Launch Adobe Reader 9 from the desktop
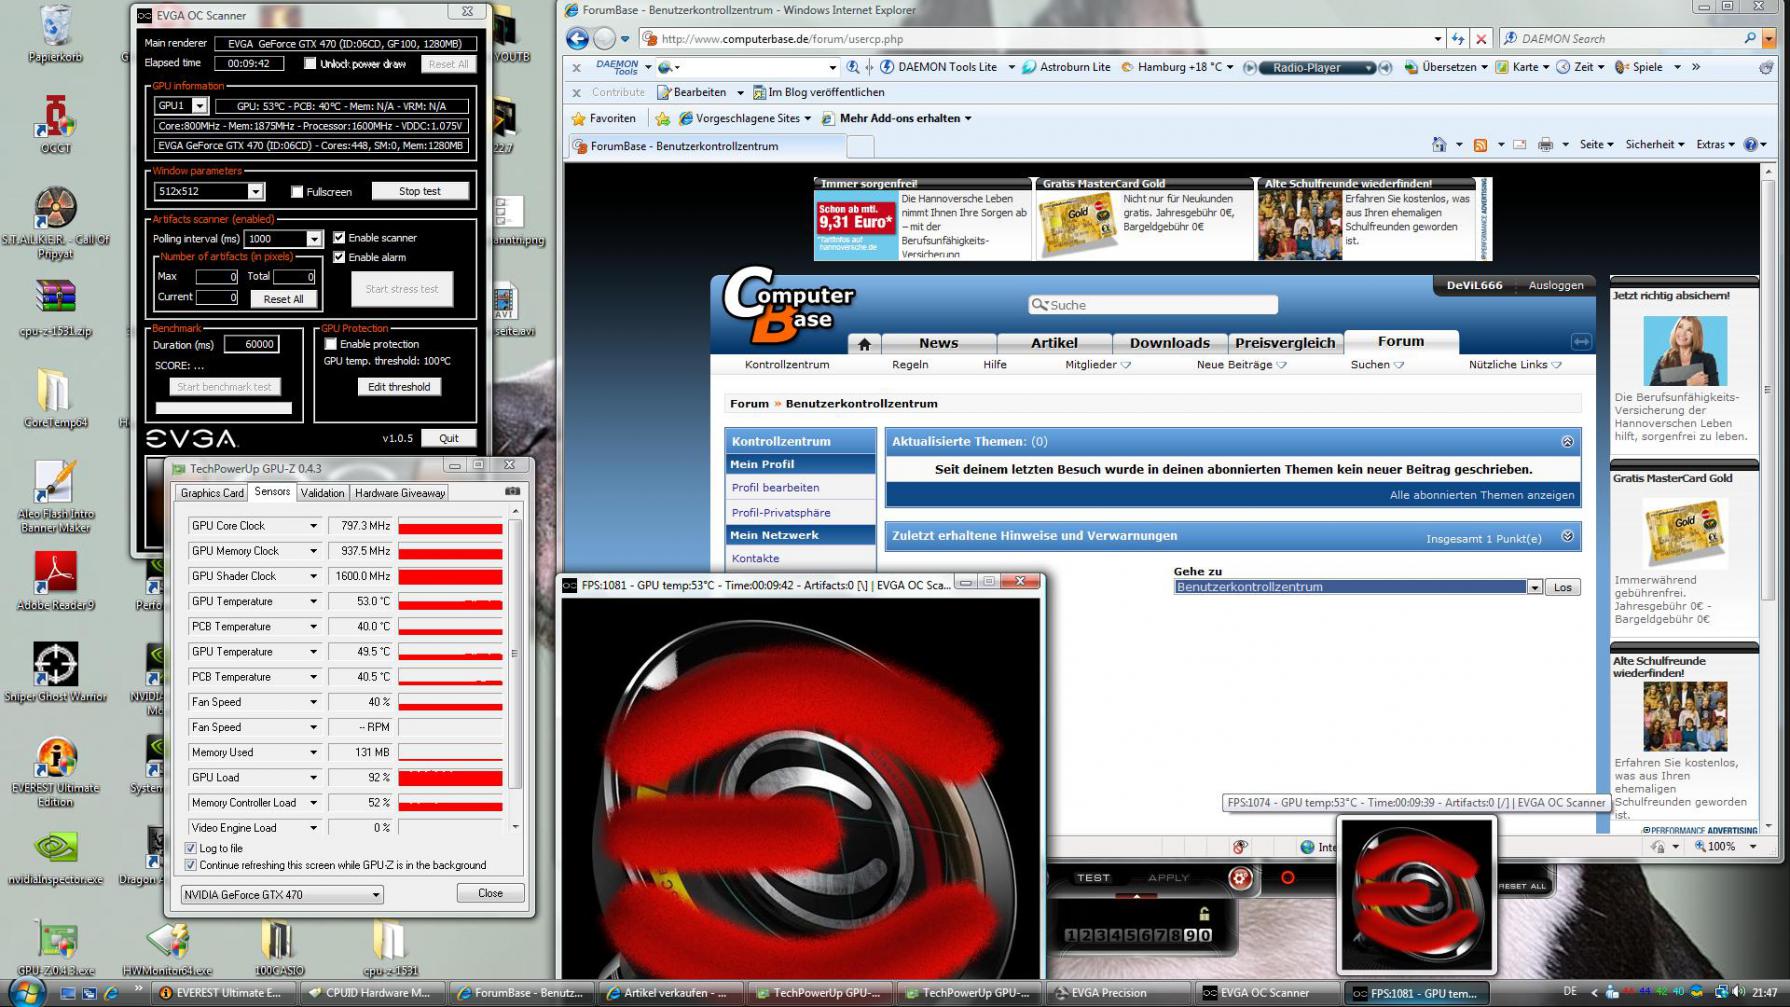The image size is (1790, 1007). 55,581
